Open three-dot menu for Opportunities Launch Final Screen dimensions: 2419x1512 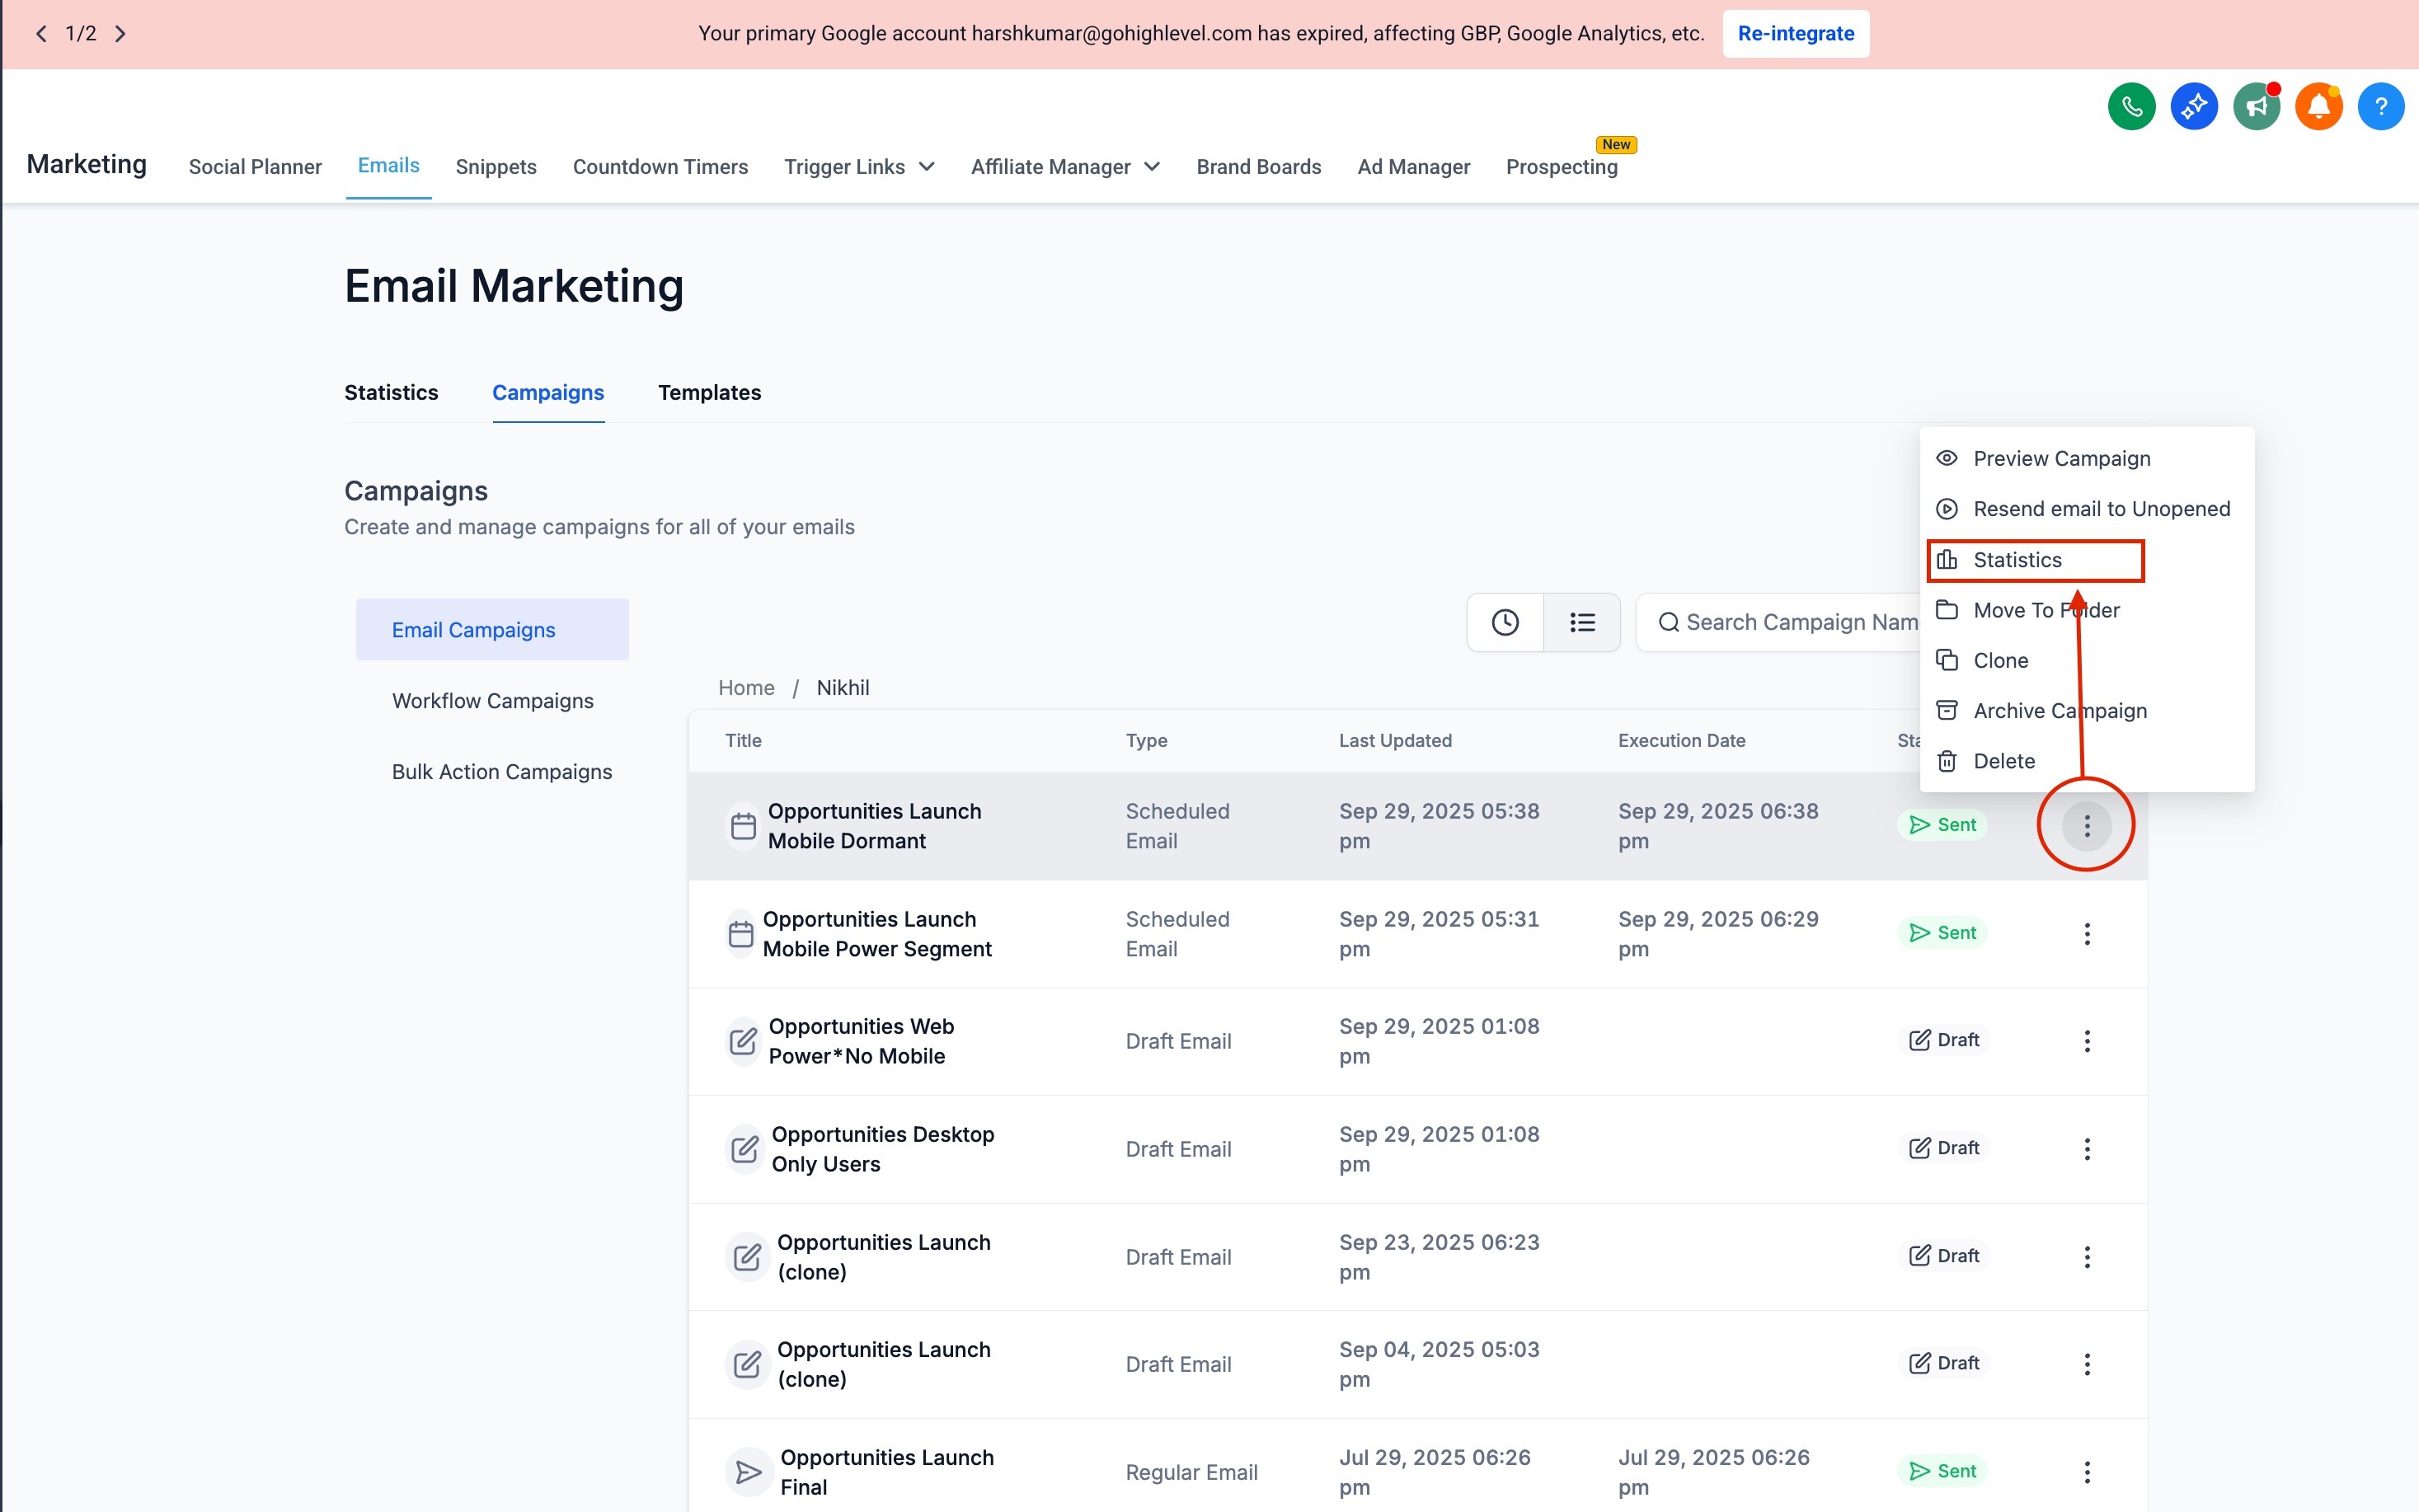tap(2086, 1471)
